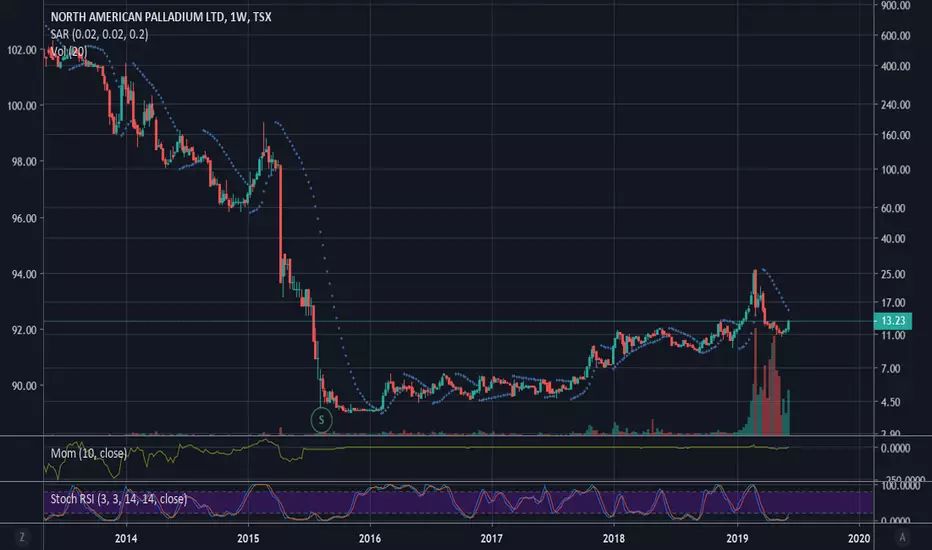Select the SAR (0.02, 0.02, 0.2) indicator label

(99, 34)
